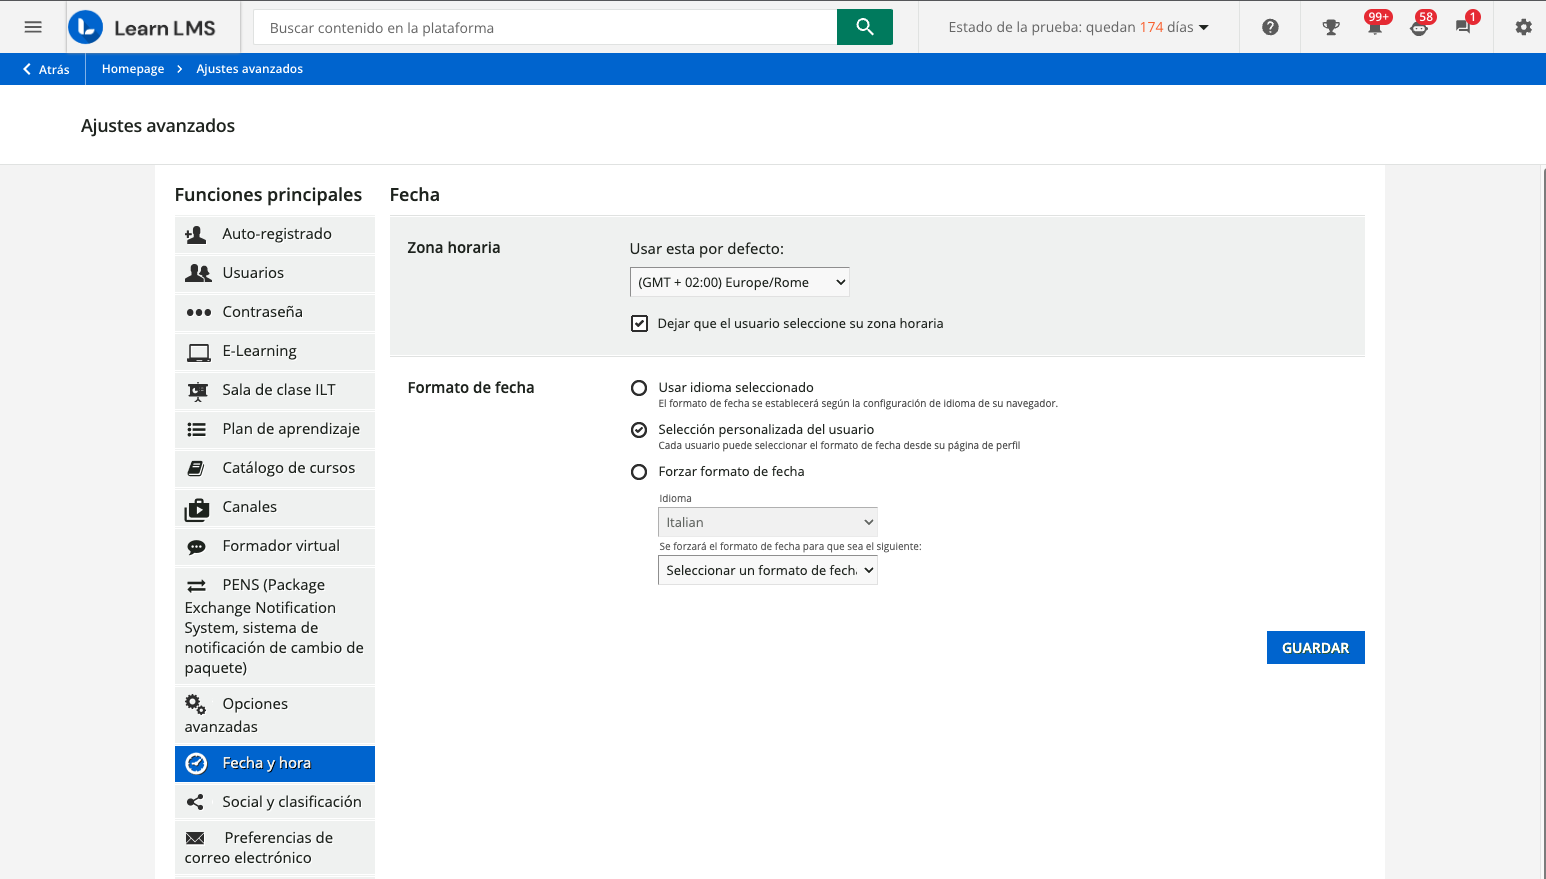Click the Preferencias de correo envelope icon
Viewport: 1546px width, 879px height.
pyautogui.click(x=195, y=838)
